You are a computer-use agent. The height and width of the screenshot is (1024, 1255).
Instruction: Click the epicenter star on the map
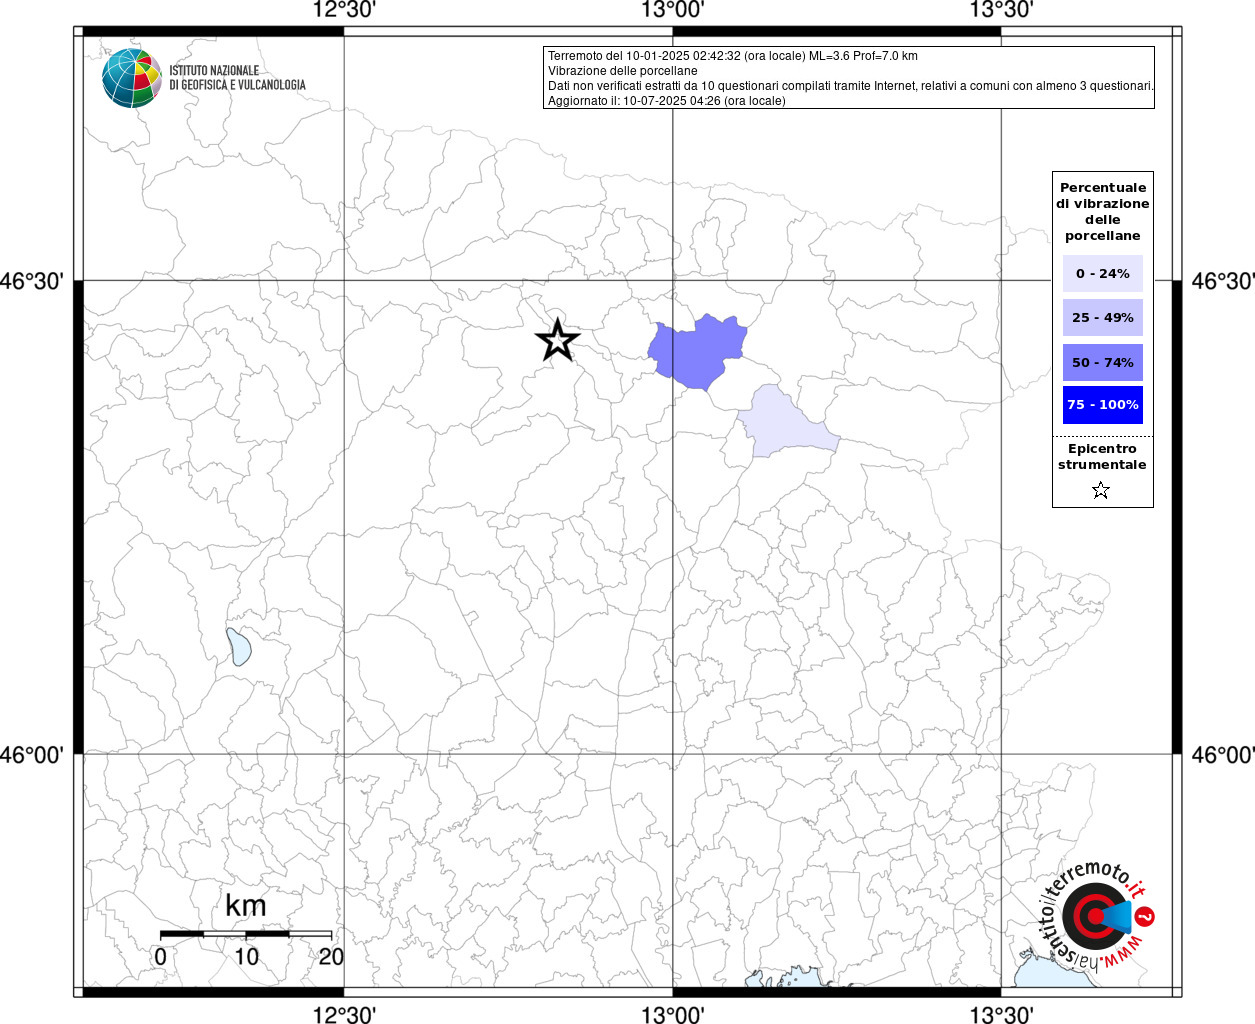(557, 340)
